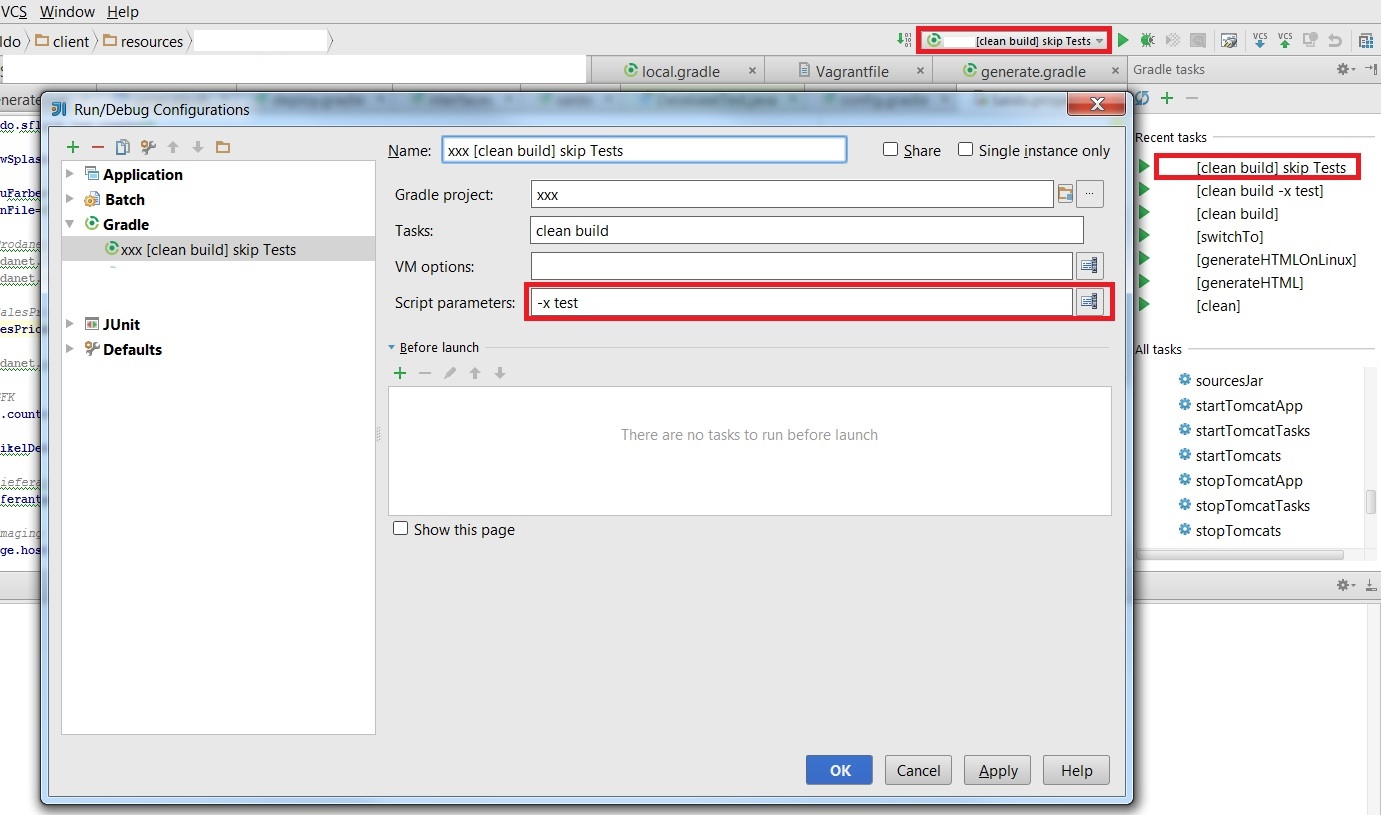Expand the VM options editor icon
The image size is (1381, 815).
1089,266
